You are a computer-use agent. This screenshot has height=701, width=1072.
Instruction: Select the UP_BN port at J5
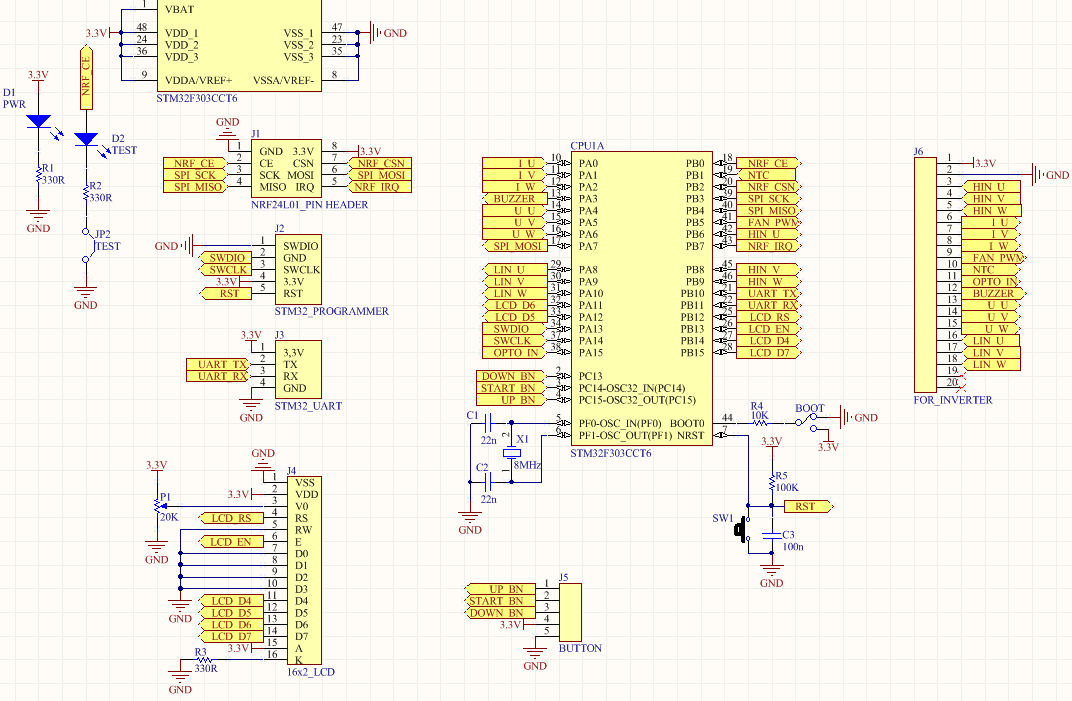point(501,589)
